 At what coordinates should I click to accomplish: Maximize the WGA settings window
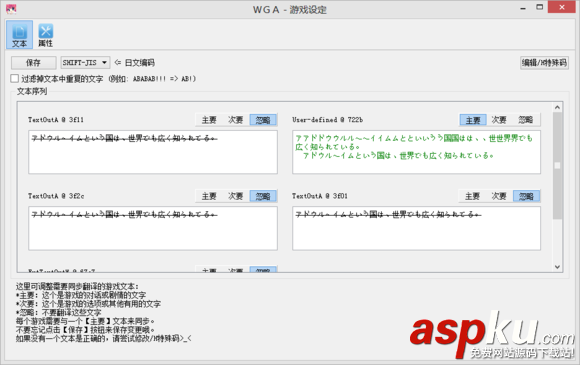[x=540, y=7]
